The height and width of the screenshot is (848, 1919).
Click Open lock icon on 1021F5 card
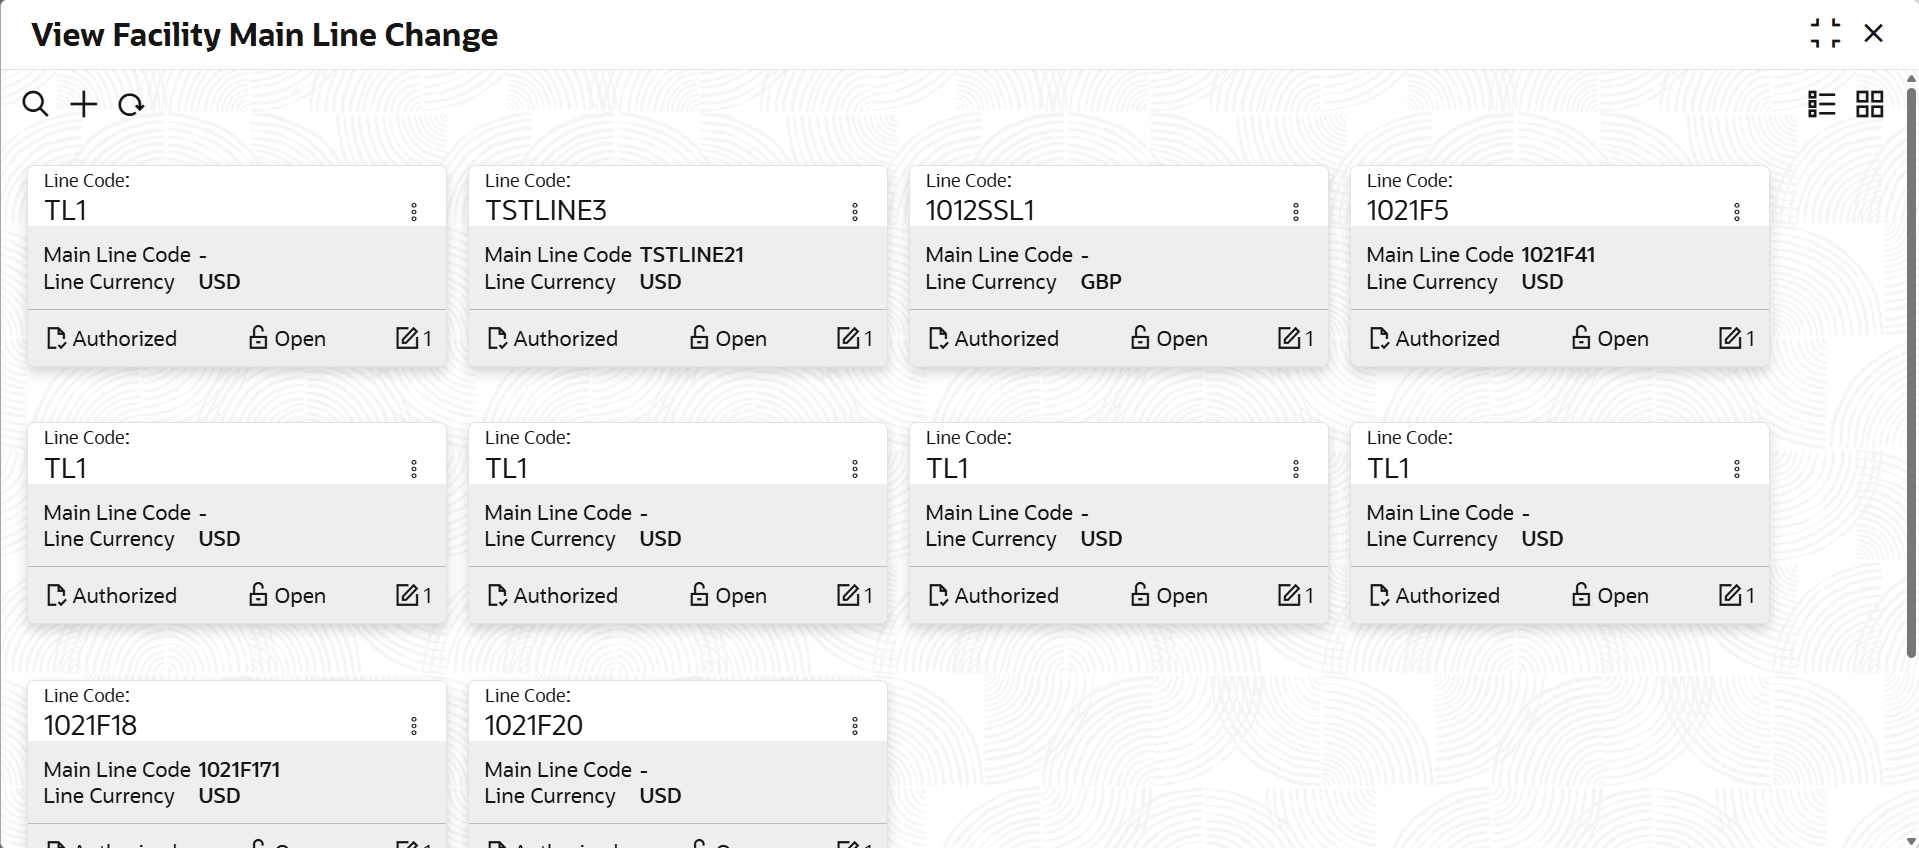point(1581,338)
